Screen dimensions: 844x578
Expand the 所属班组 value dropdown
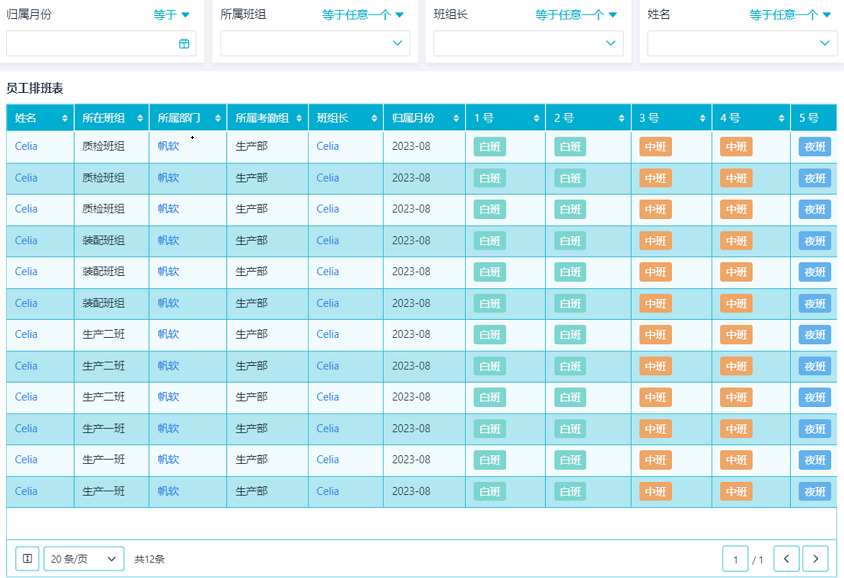397,43
